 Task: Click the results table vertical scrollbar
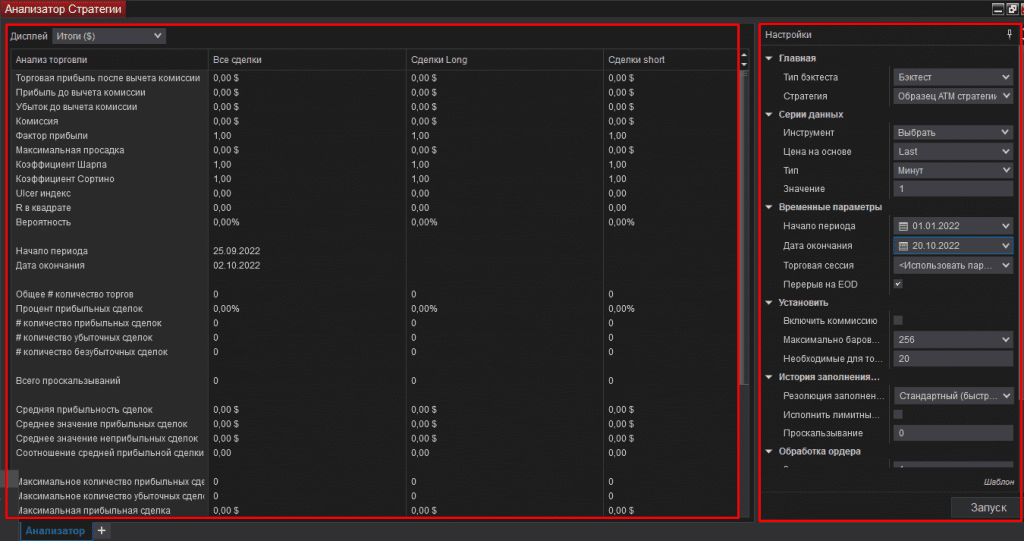(744, 229)
